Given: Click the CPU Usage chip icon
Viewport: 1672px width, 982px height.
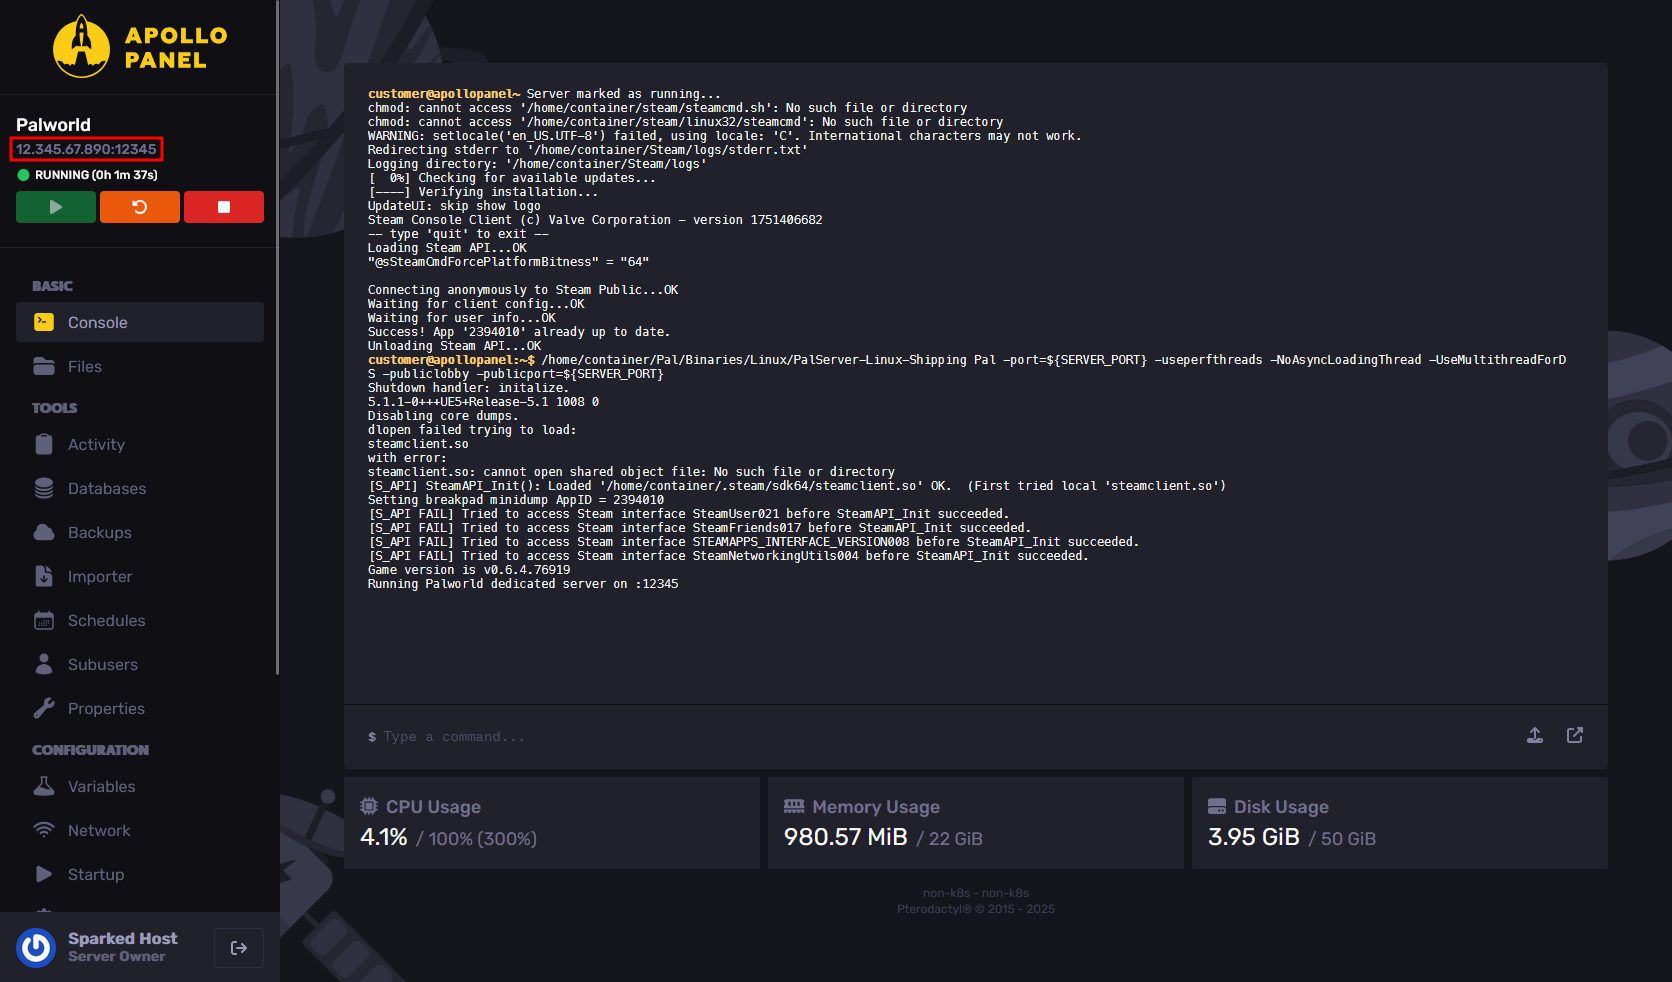Looking at the screenshot, I should (x=369, y=806).
